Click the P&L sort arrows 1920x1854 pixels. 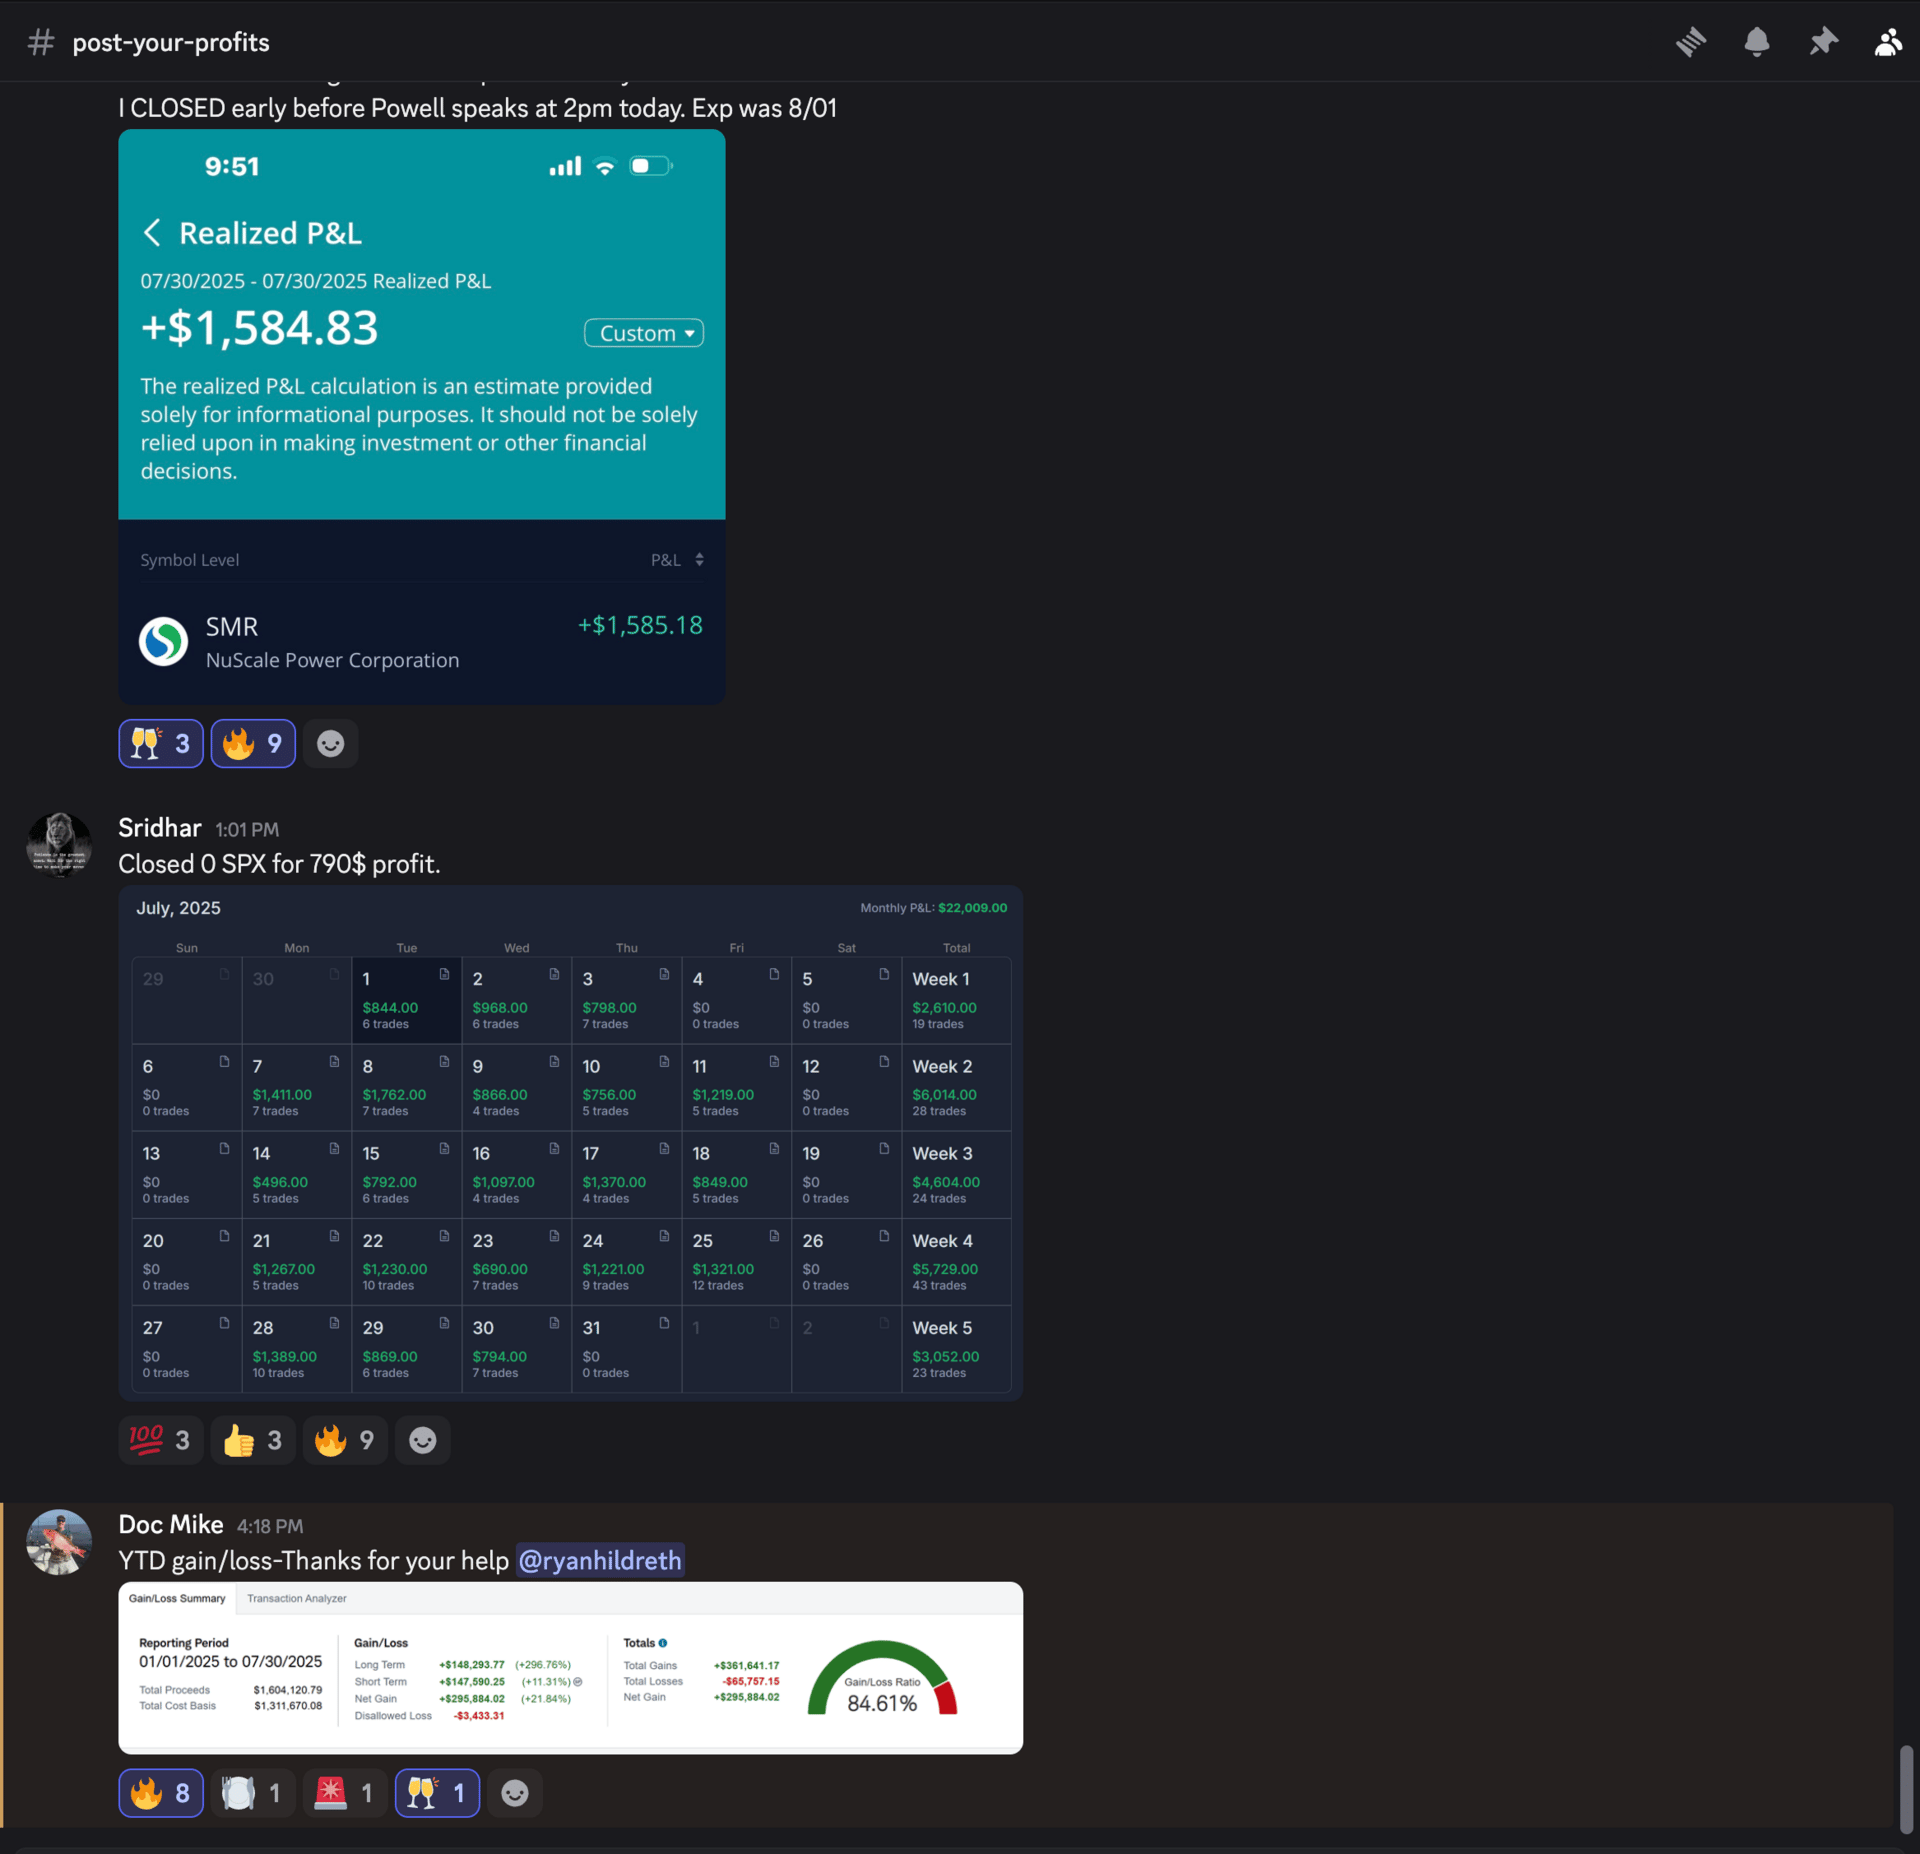[x=699, y=560]
